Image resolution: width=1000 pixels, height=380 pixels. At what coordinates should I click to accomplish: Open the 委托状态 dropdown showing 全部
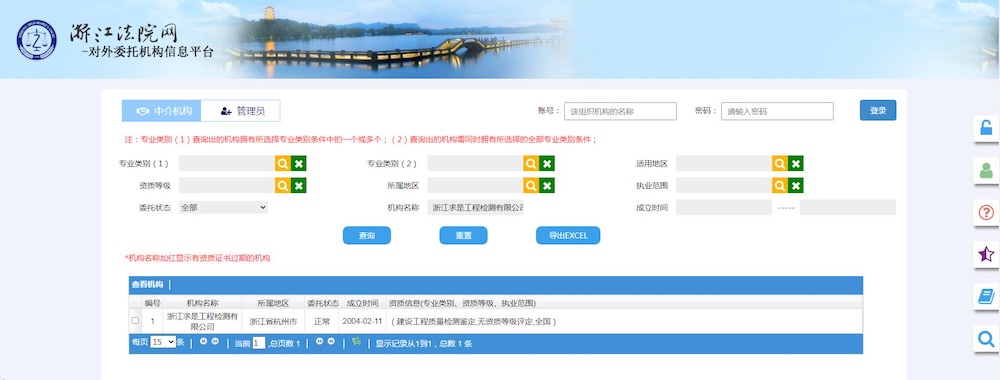click(223, 207)
